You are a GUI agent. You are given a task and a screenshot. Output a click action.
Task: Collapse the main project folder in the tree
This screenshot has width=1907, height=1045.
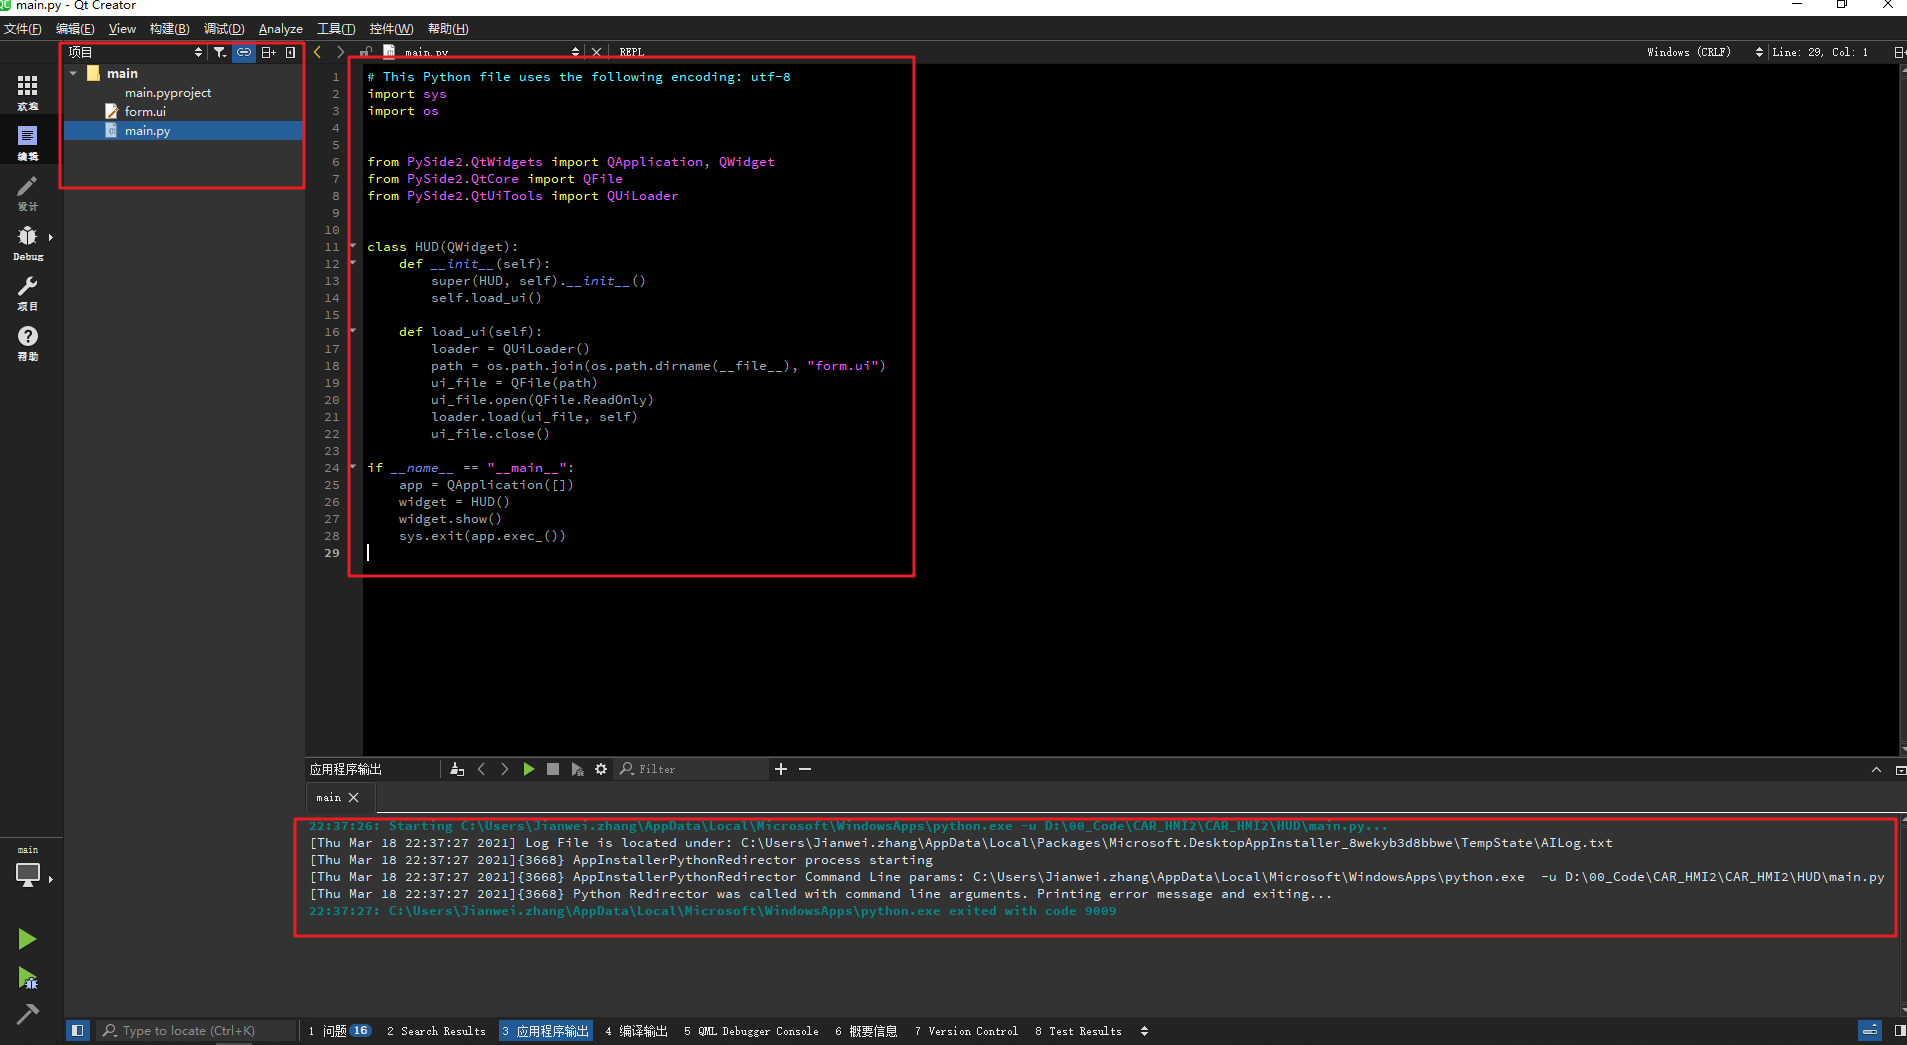[x=73, y=73]
